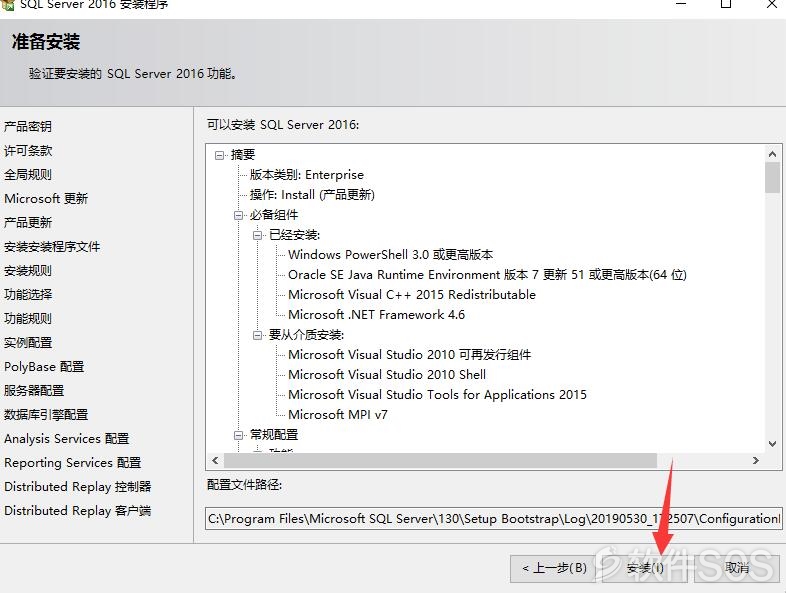Collapse the 要从介质安装 node

point(257,335)
